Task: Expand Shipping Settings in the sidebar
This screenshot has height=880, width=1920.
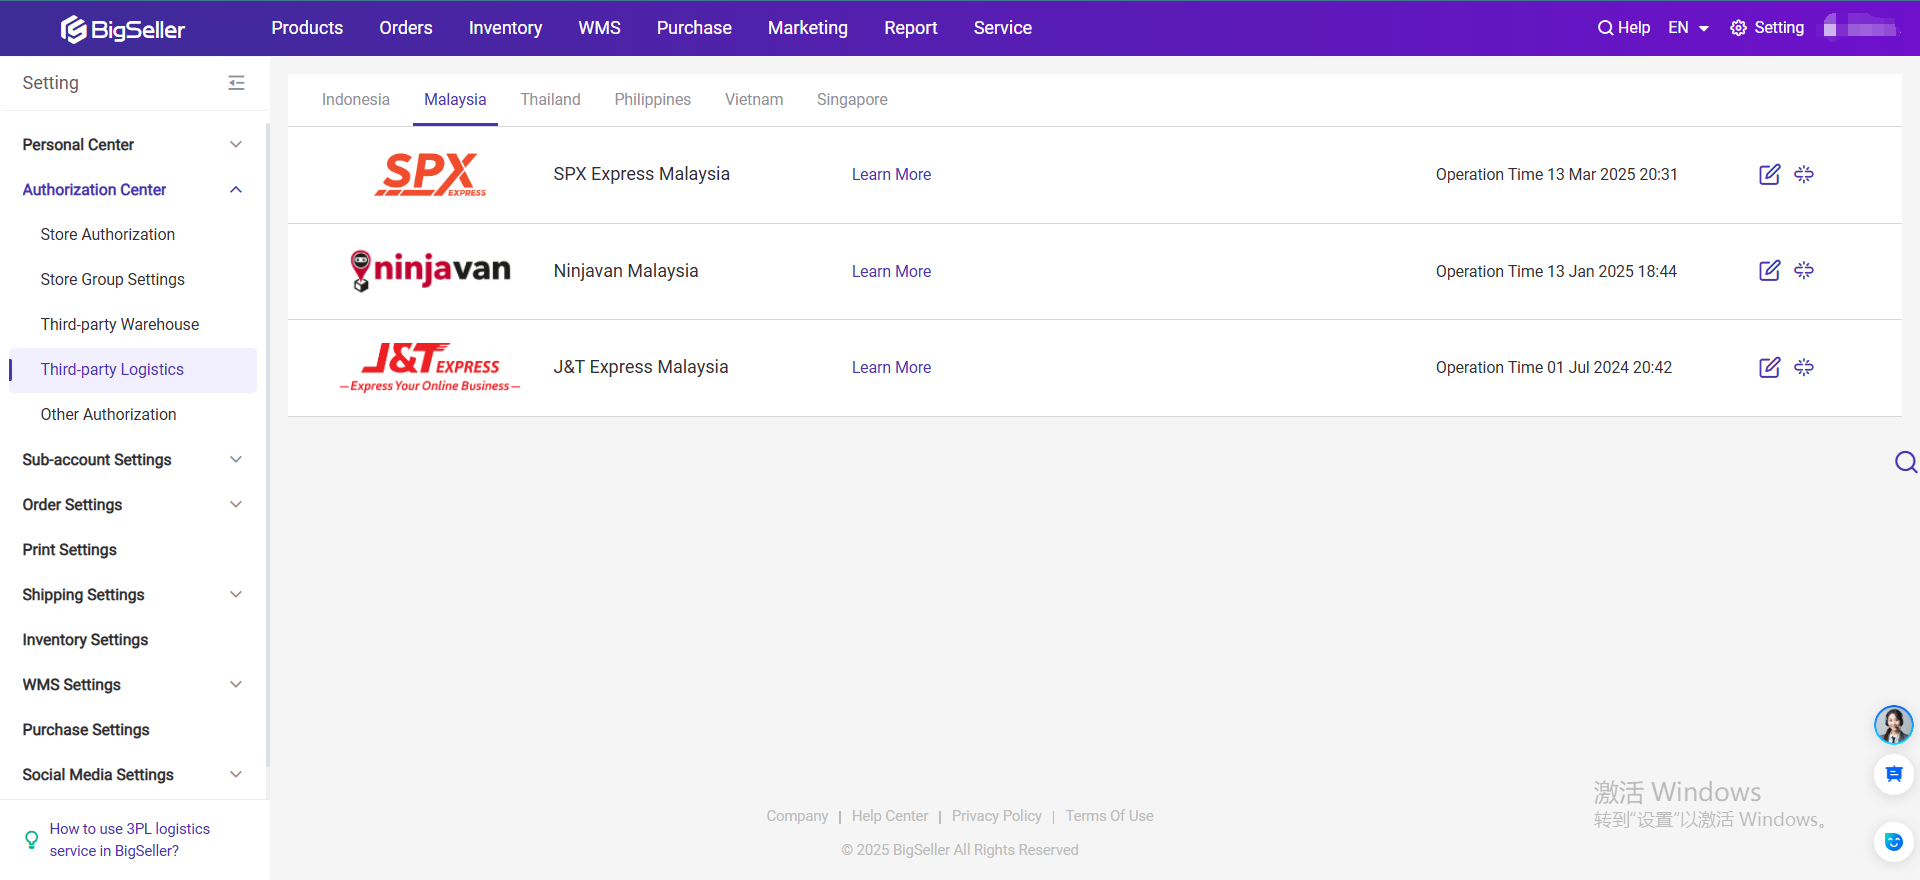Action: point(236,595)
